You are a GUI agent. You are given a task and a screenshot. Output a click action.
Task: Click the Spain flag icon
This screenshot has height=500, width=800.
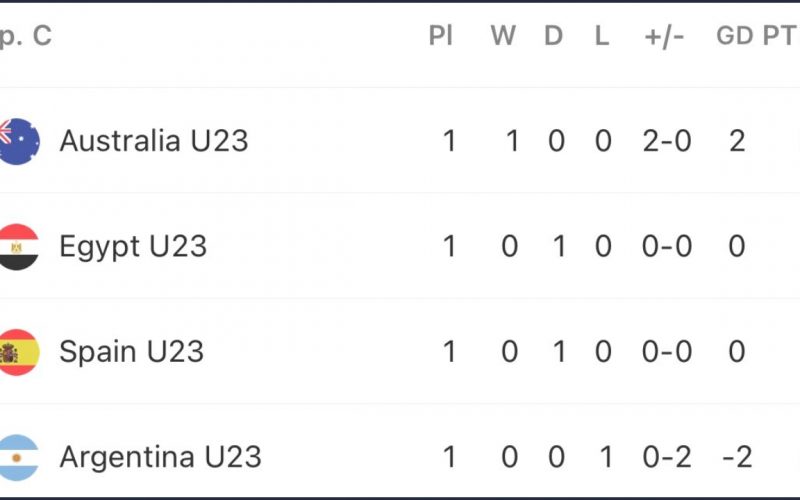(x=18, y=352)
